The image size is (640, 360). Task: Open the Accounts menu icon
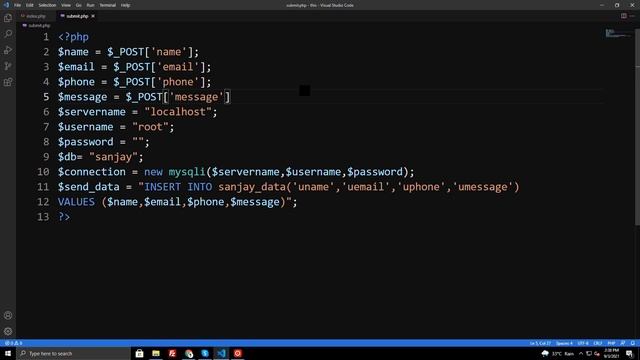8,315
